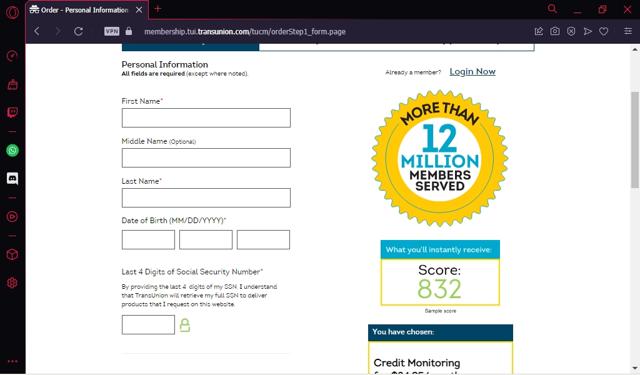
Task: Click the send/flow arrow icon
Action: tap(587, 31)
